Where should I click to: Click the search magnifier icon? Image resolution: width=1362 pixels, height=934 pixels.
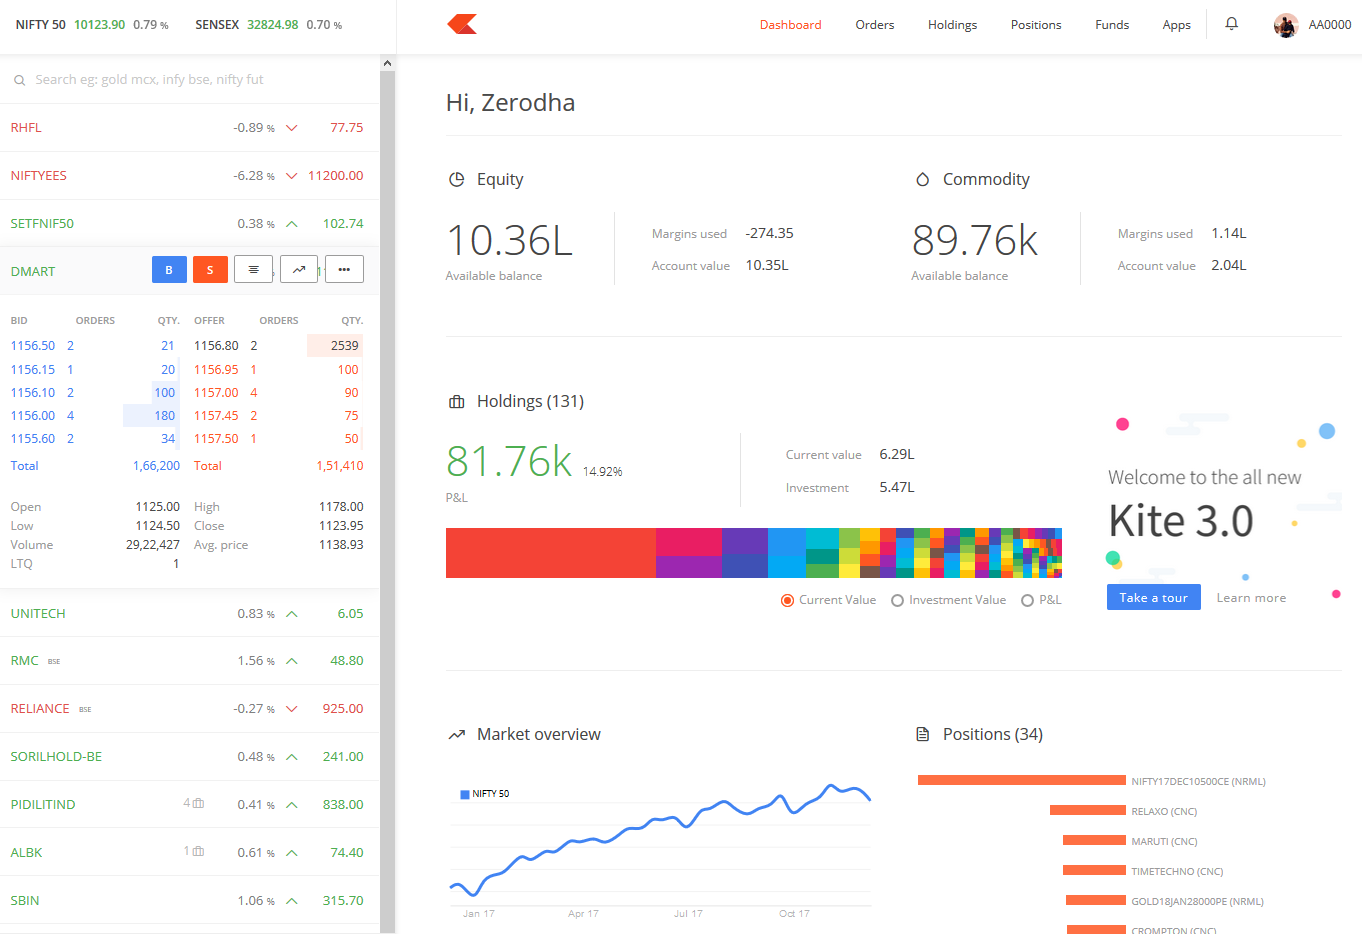point(19,80)
